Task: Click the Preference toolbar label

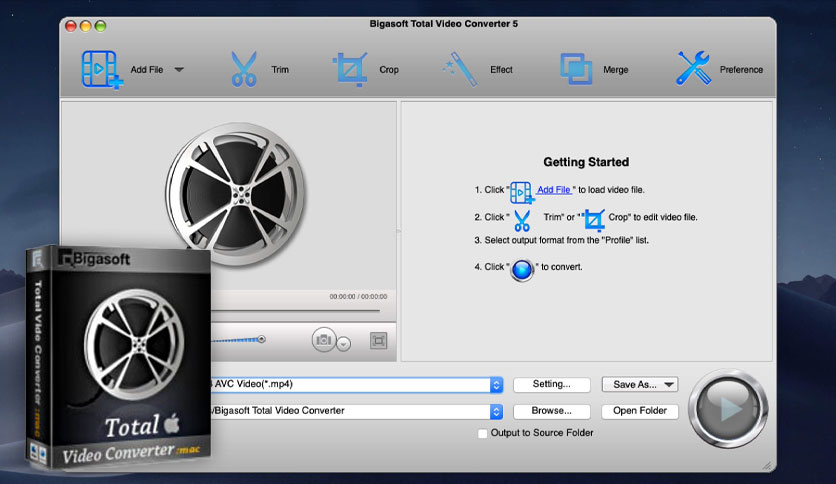Action: tap(741, 70)
